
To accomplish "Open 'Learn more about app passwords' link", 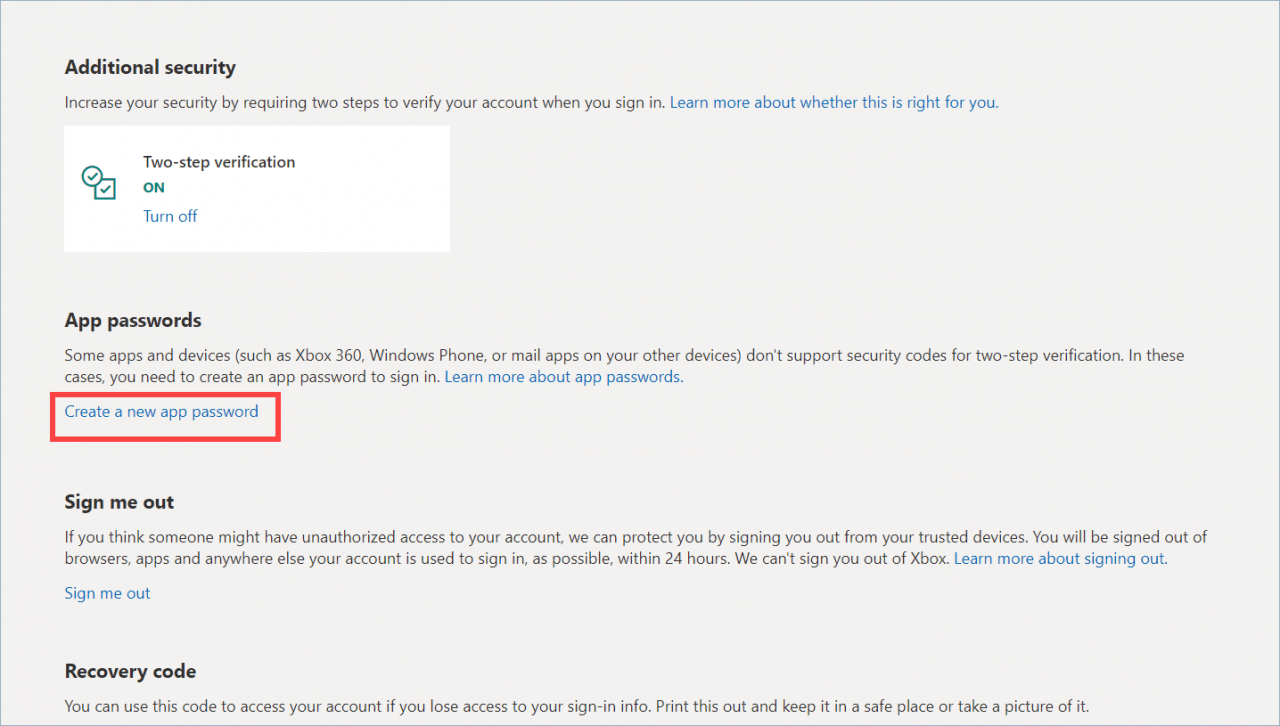I will click(x=563, y=377).
